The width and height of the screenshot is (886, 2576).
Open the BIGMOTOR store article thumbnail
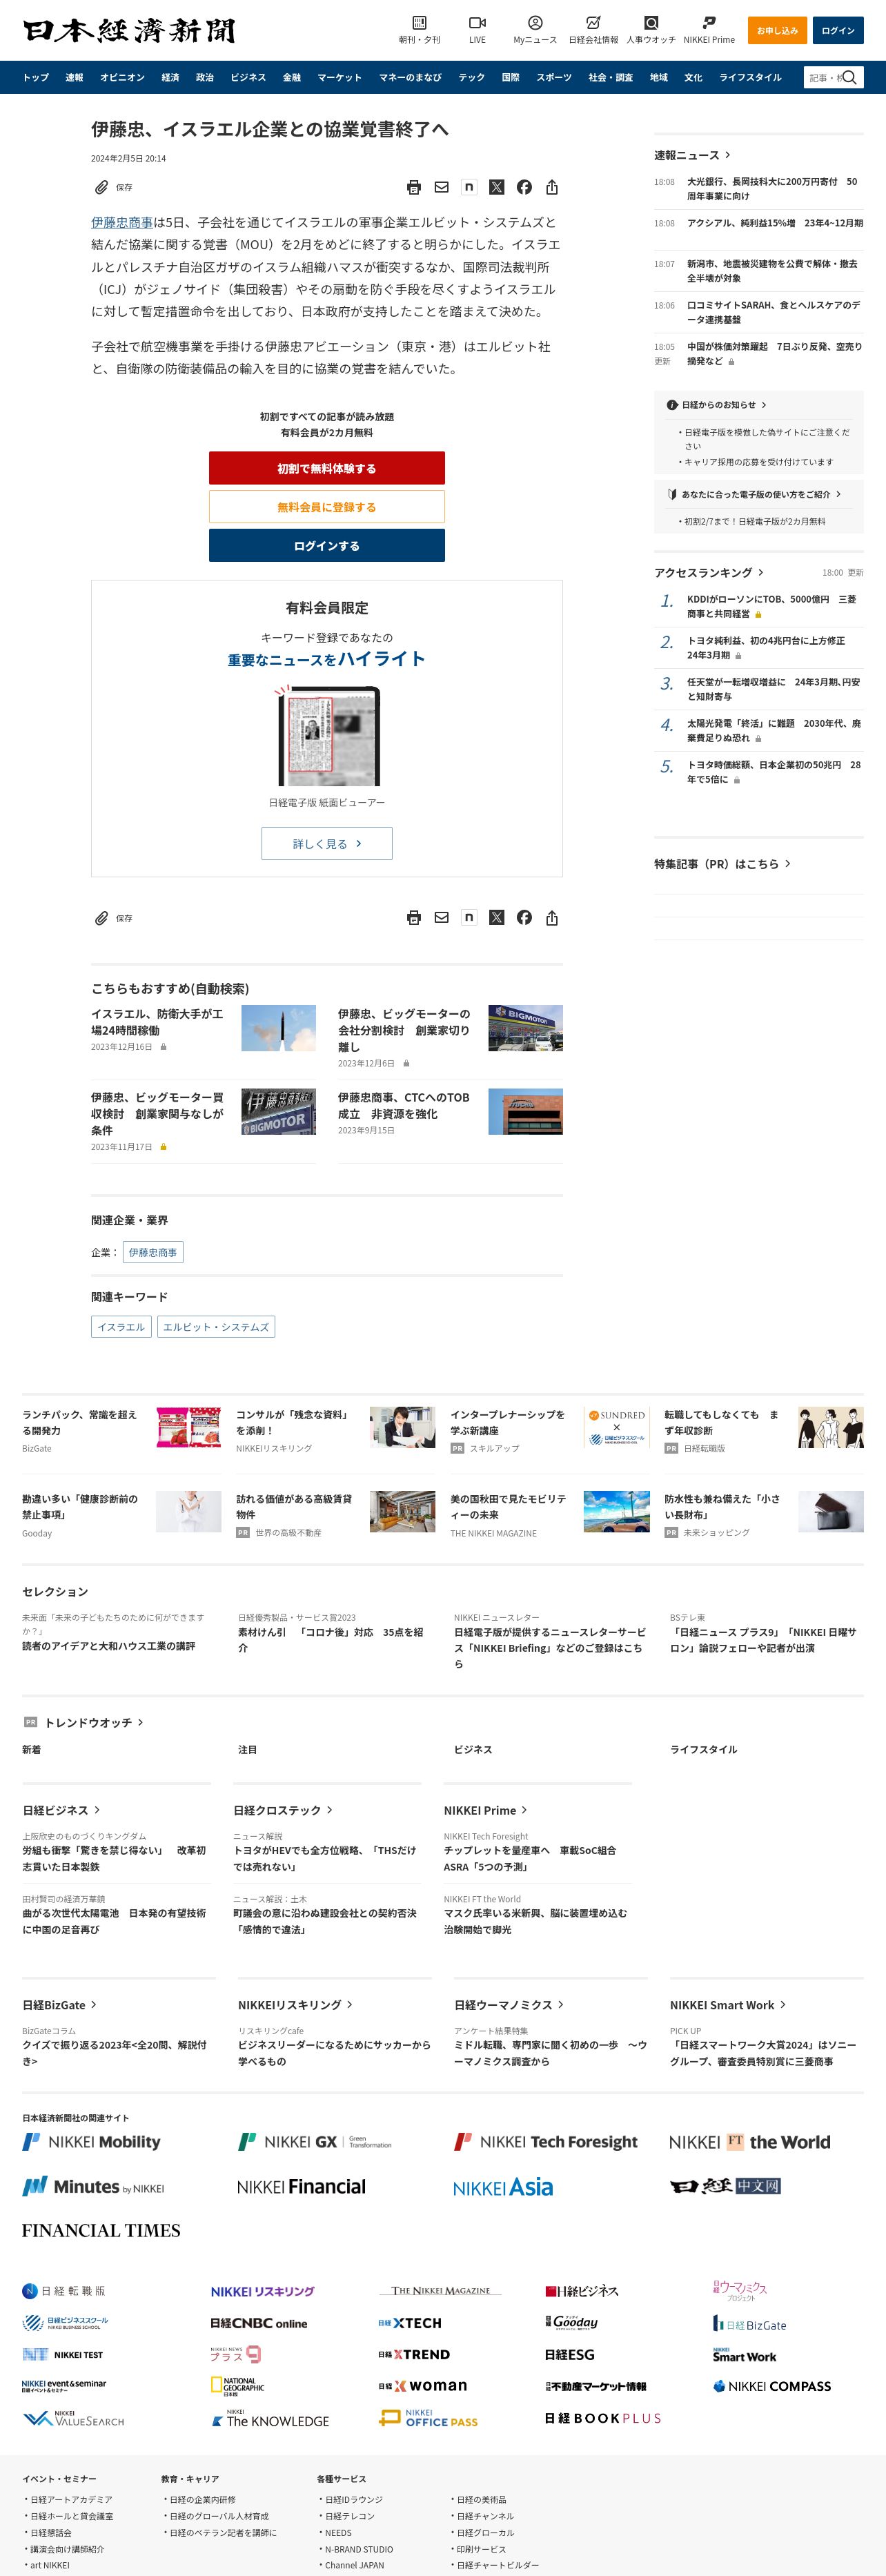tap(526, 1028)
